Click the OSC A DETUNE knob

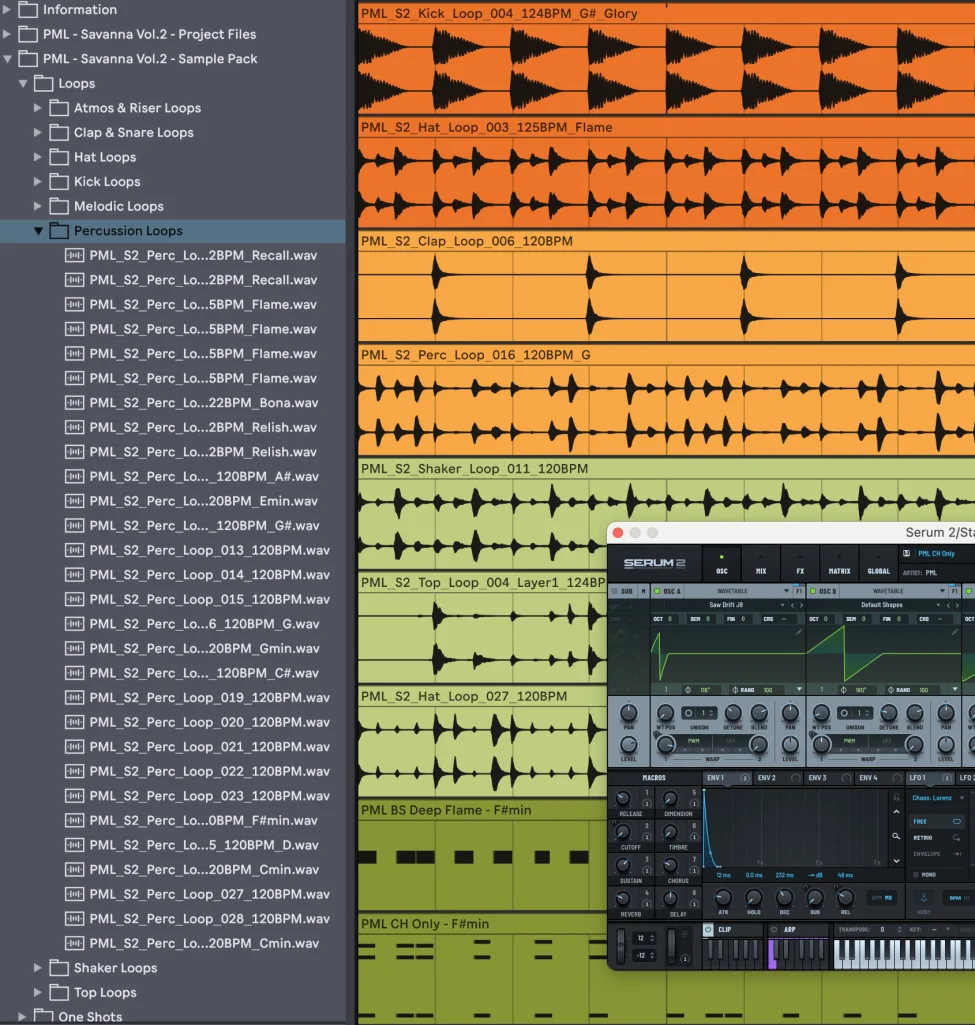(x=733, y=713)
